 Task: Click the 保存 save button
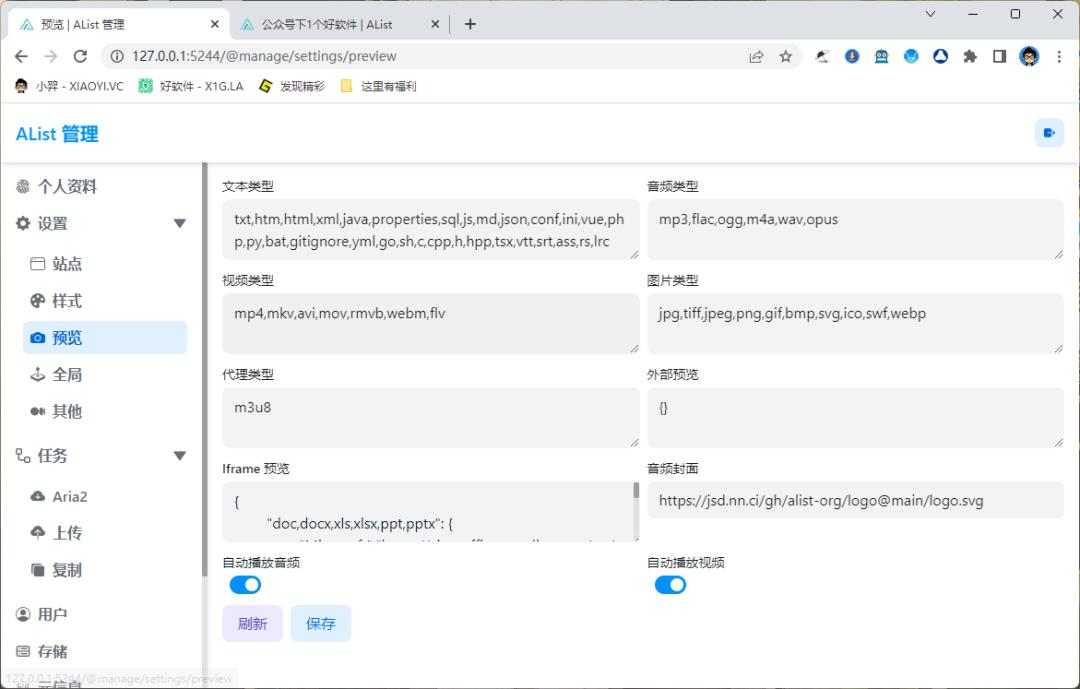click(x=319, y=623)
